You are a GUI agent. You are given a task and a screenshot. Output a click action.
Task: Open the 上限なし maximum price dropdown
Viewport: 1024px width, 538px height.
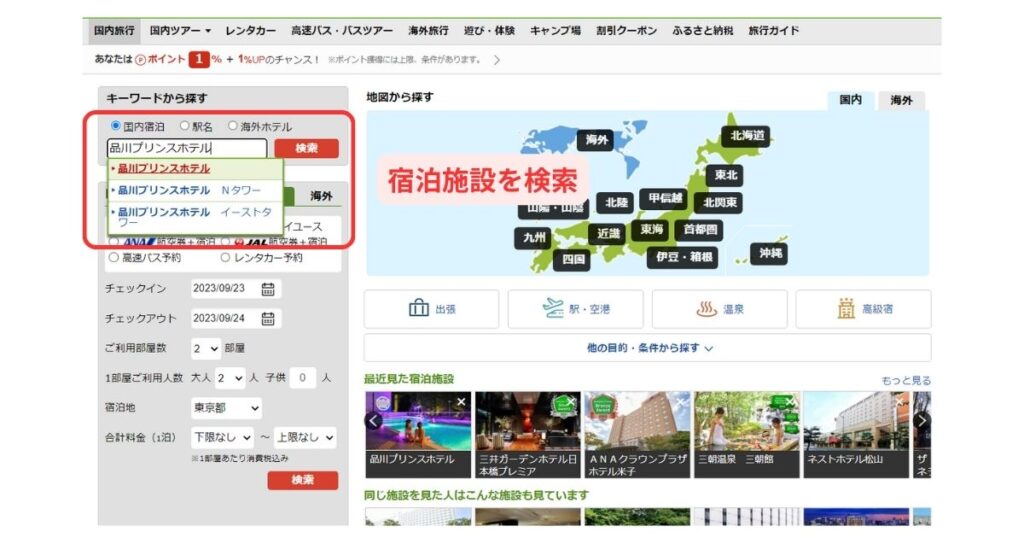click(x=305, y=437)
